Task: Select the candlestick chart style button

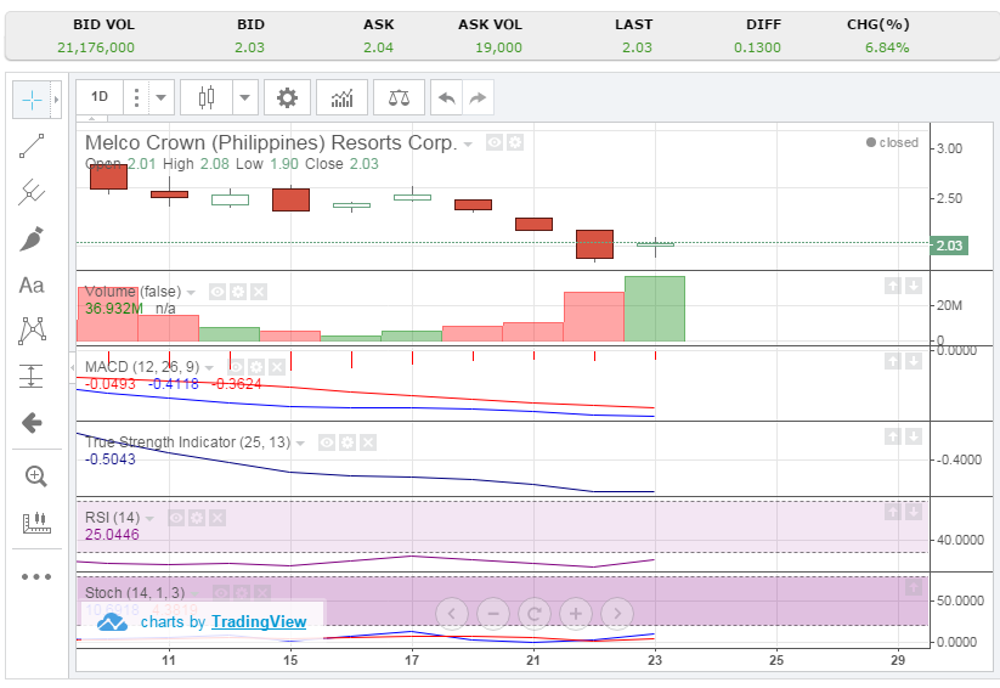Action: (206, 98)
